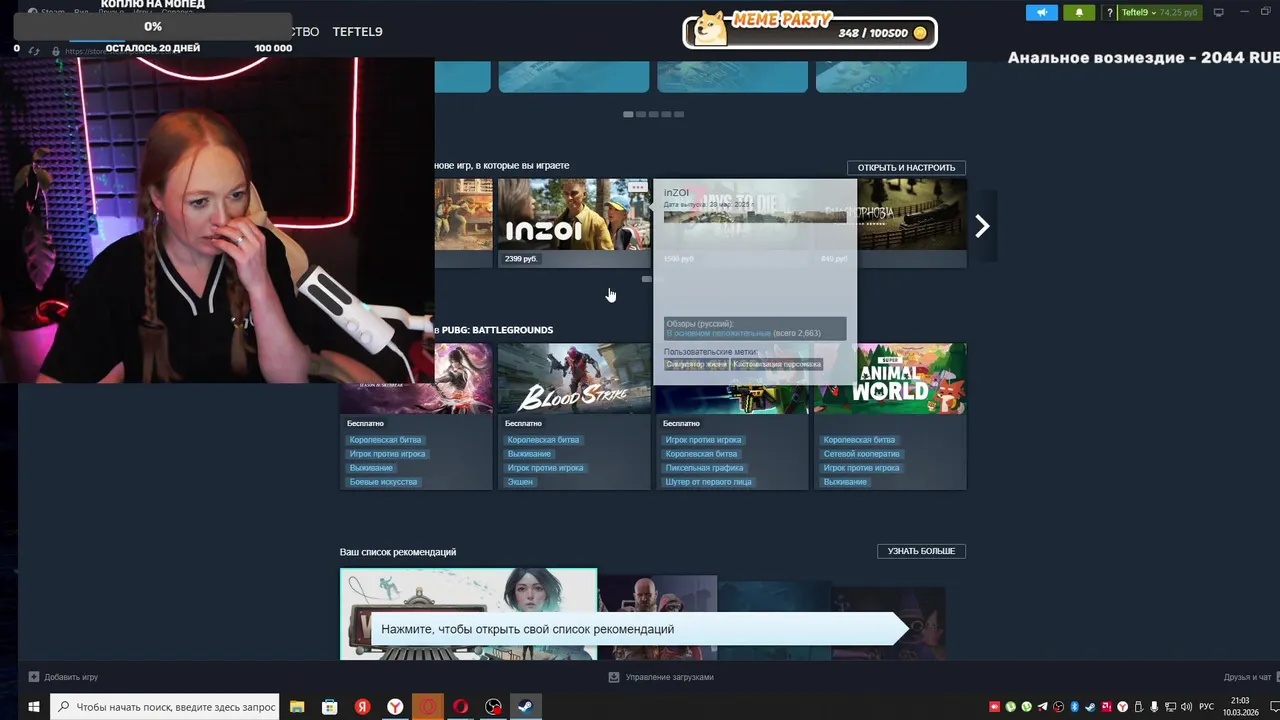Open File Explorer from taskbar
This screenshot has height=720, width=1280.
[x=297, y=707]
